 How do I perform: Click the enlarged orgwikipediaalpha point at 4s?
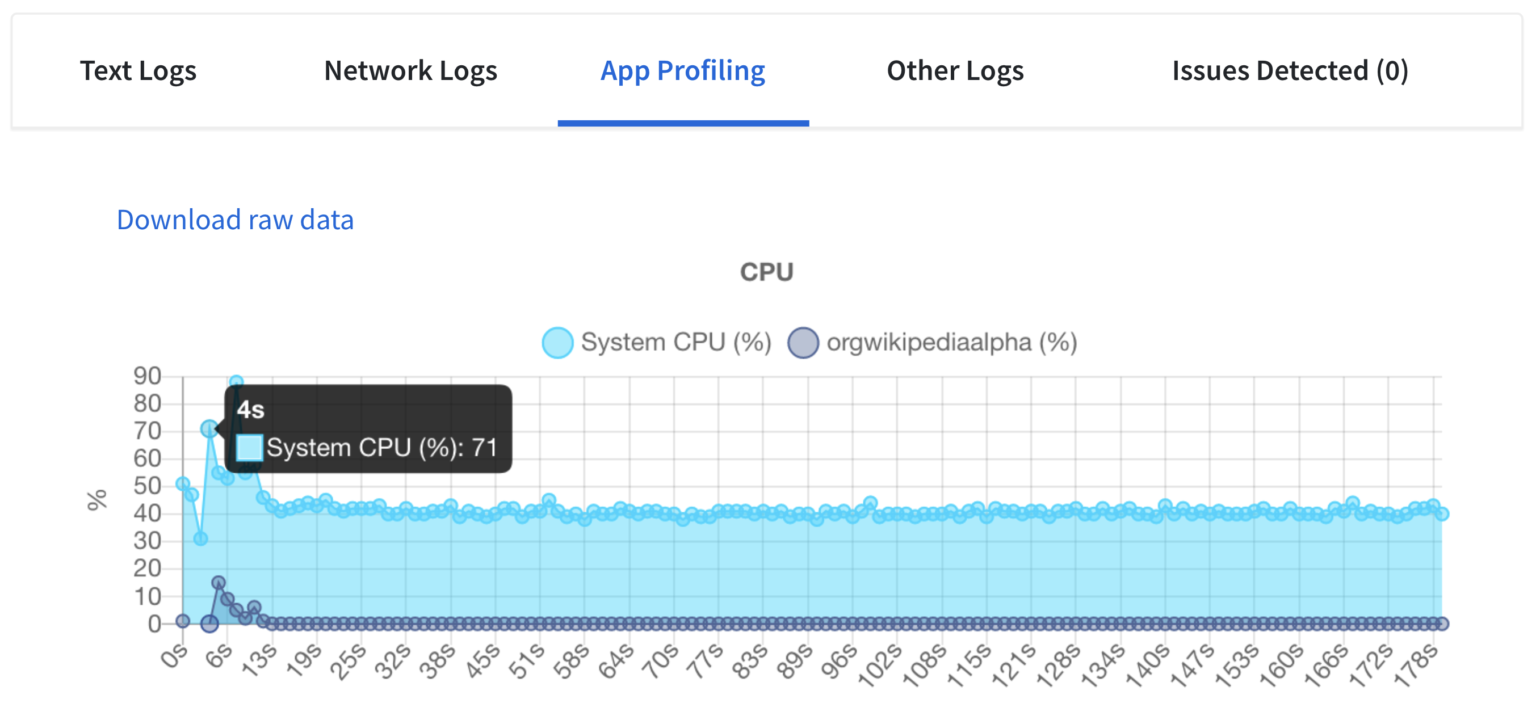click(209, 623)
